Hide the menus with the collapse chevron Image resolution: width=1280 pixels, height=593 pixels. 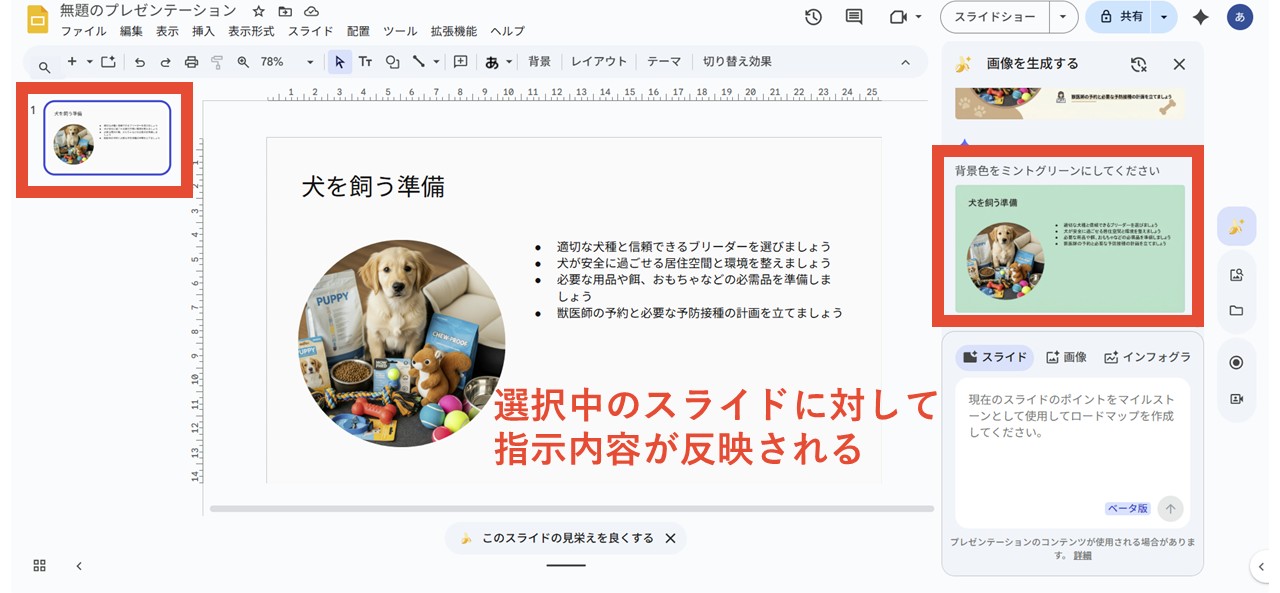click(906, 62)
